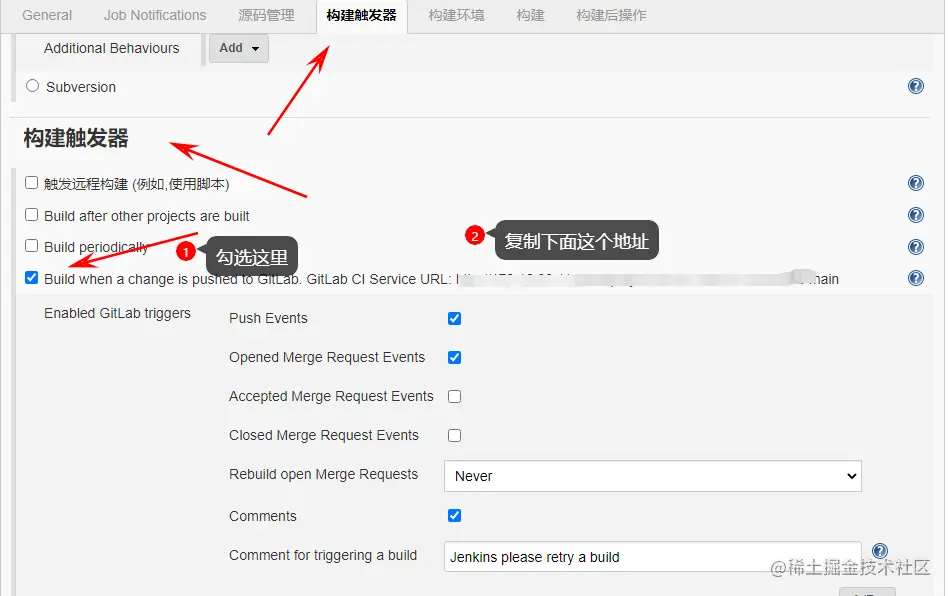This screenshot has width=949, height=596.
Task: Open help for 触发远程构建 trigger
Action: coord(916,183)
